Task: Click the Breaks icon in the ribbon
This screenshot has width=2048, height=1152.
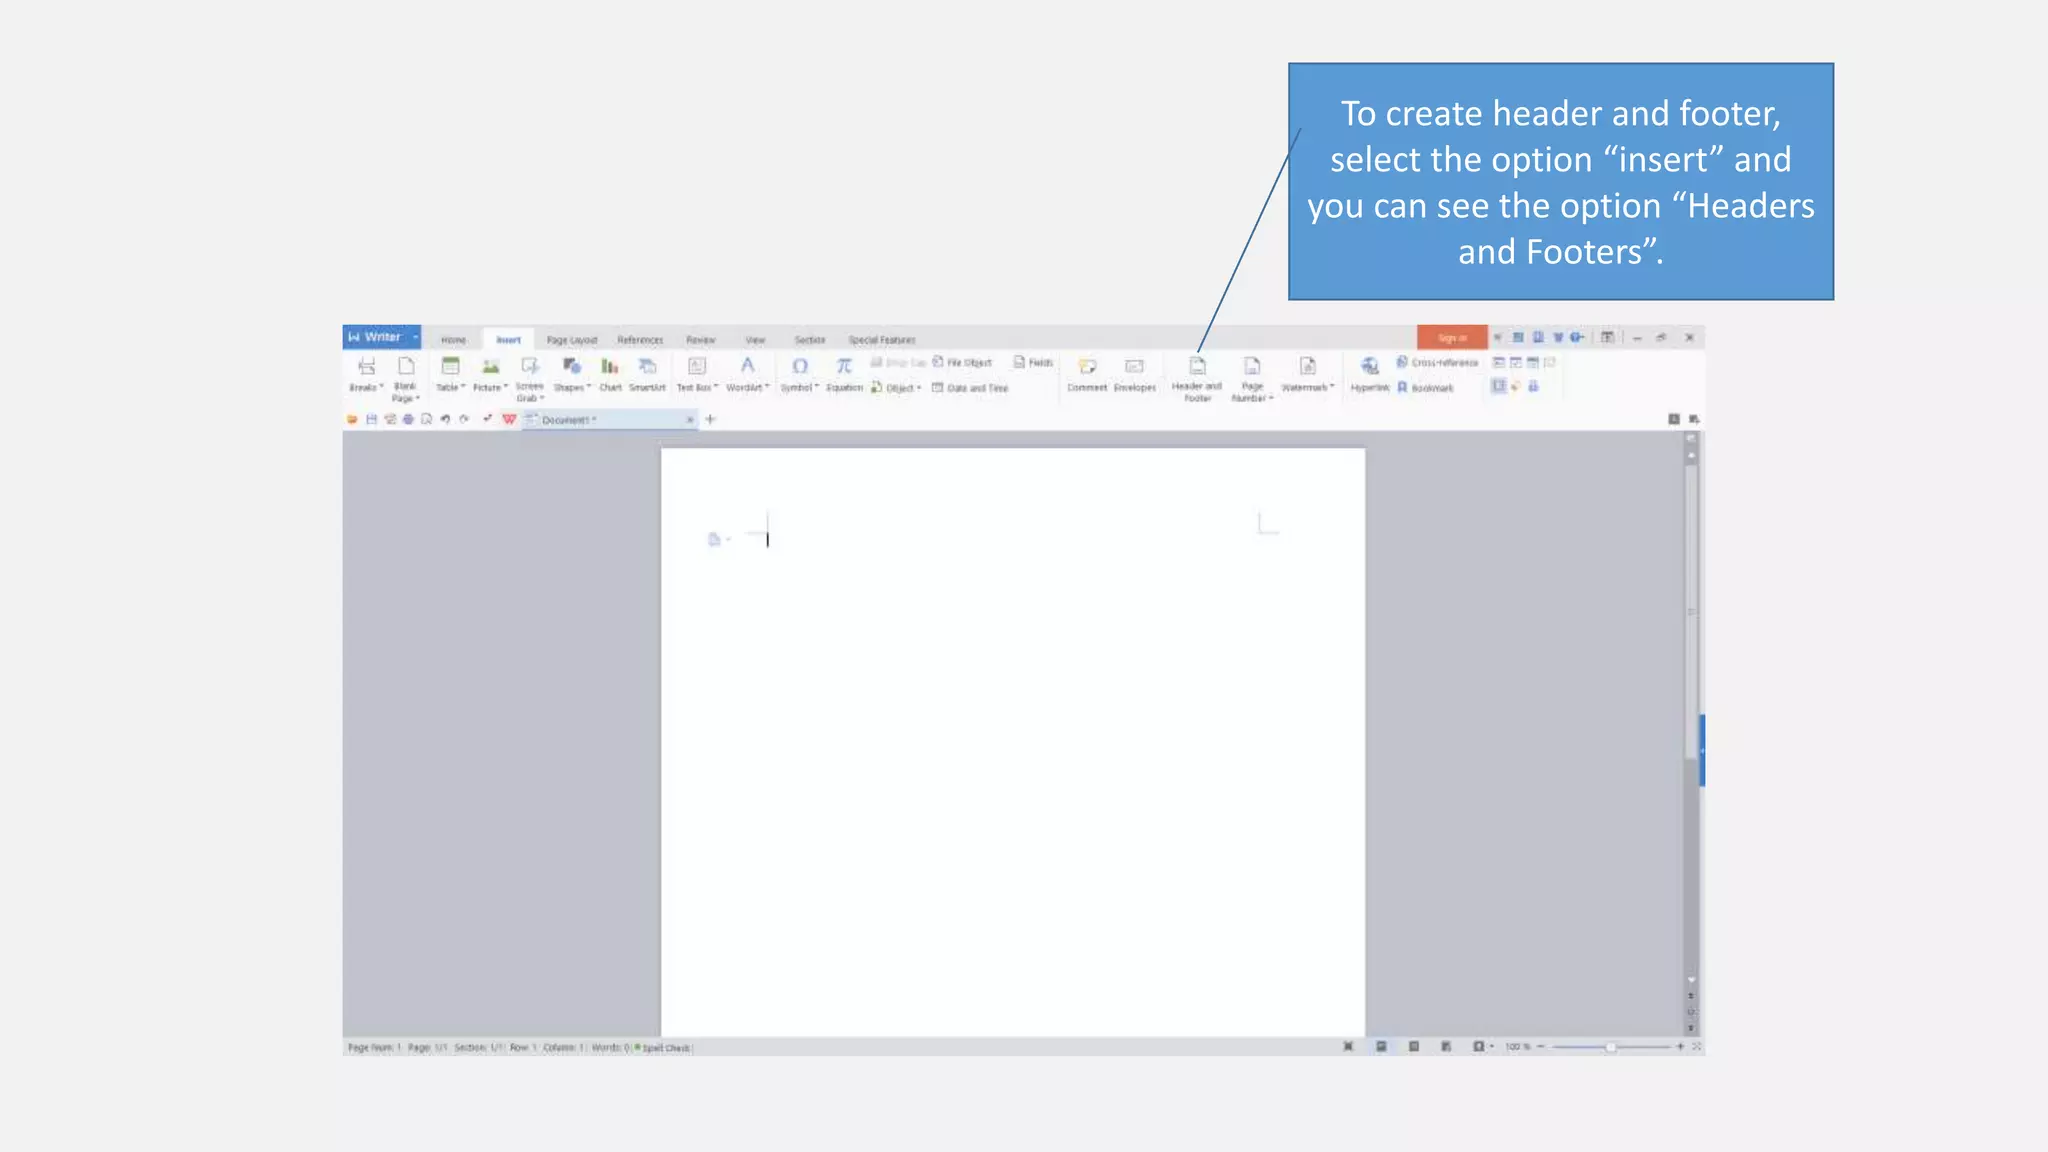Action: tap(366, 366)
